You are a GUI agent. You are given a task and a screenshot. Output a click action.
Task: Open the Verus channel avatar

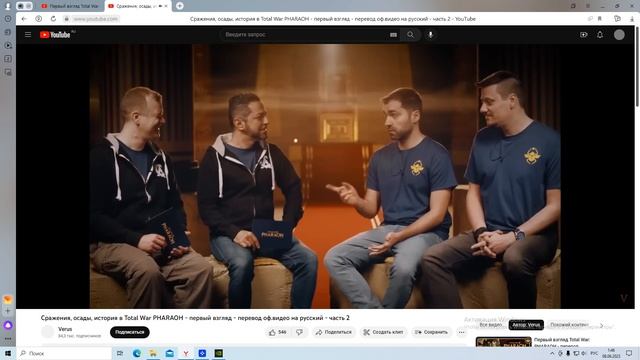[x=48, y=332]
